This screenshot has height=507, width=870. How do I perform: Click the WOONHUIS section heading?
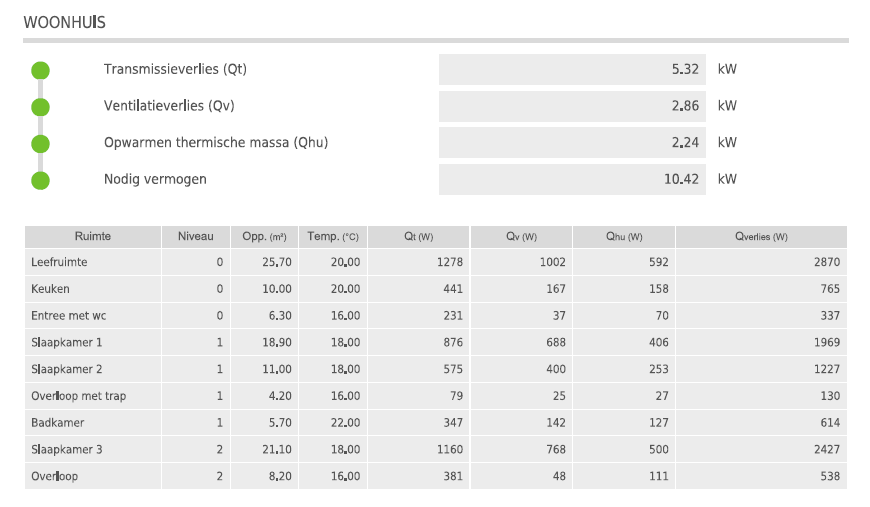coord(64,22)
